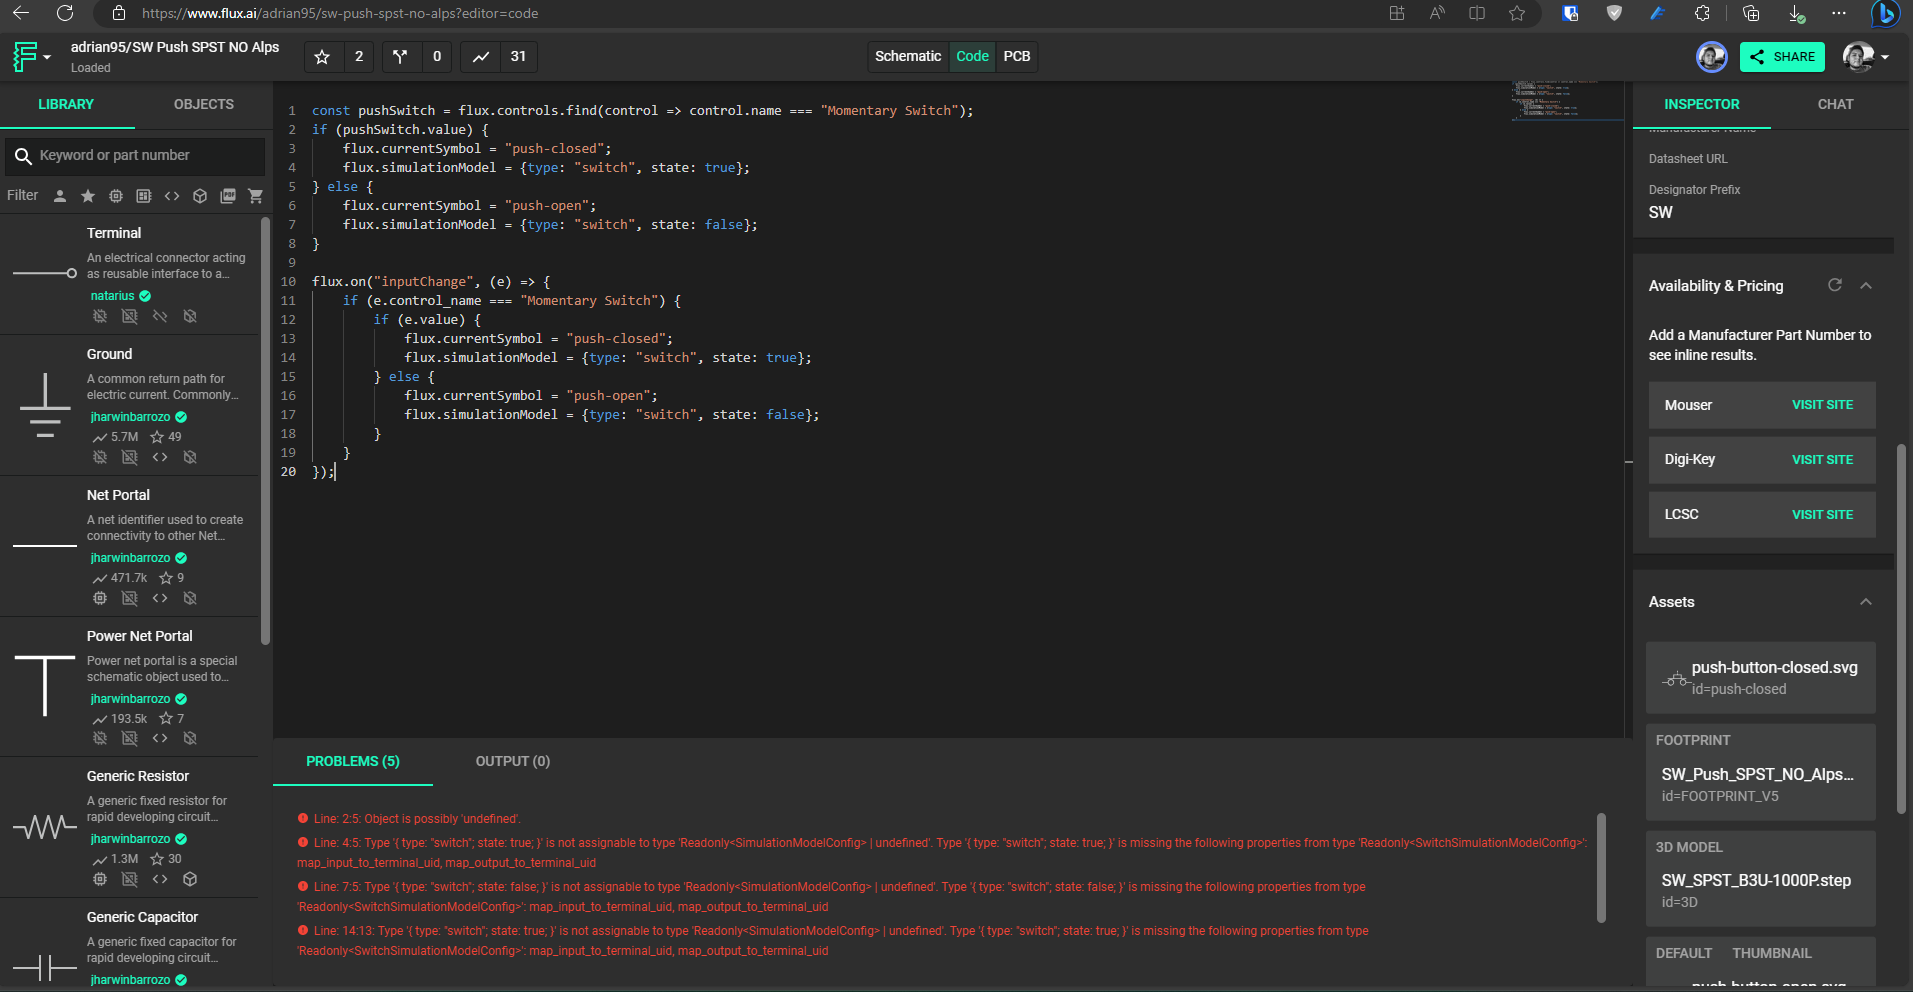
Task: Open the views trend chart icon
Action: click(x=481, y=57)
